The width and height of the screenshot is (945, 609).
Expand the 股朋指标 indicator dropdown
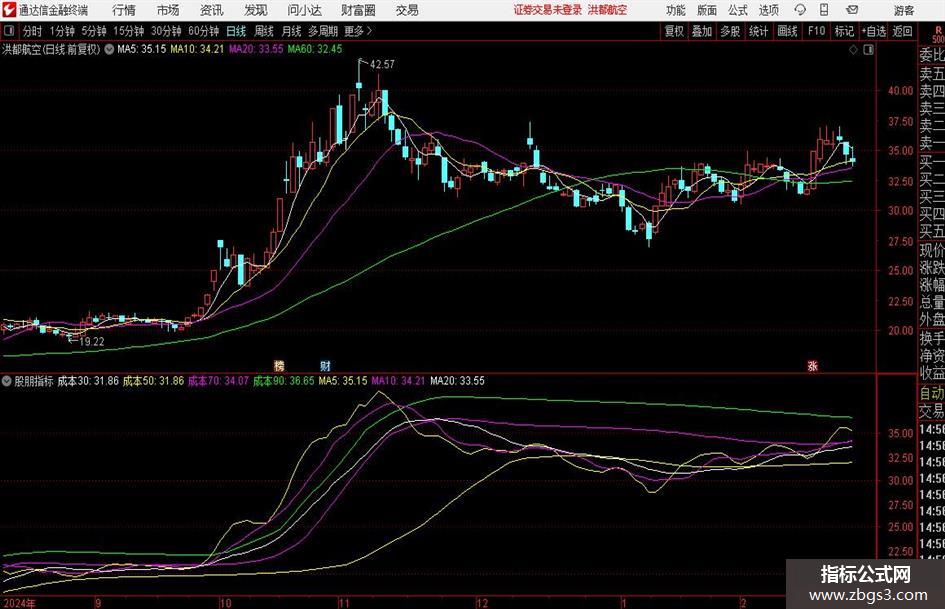click(7, 381)
